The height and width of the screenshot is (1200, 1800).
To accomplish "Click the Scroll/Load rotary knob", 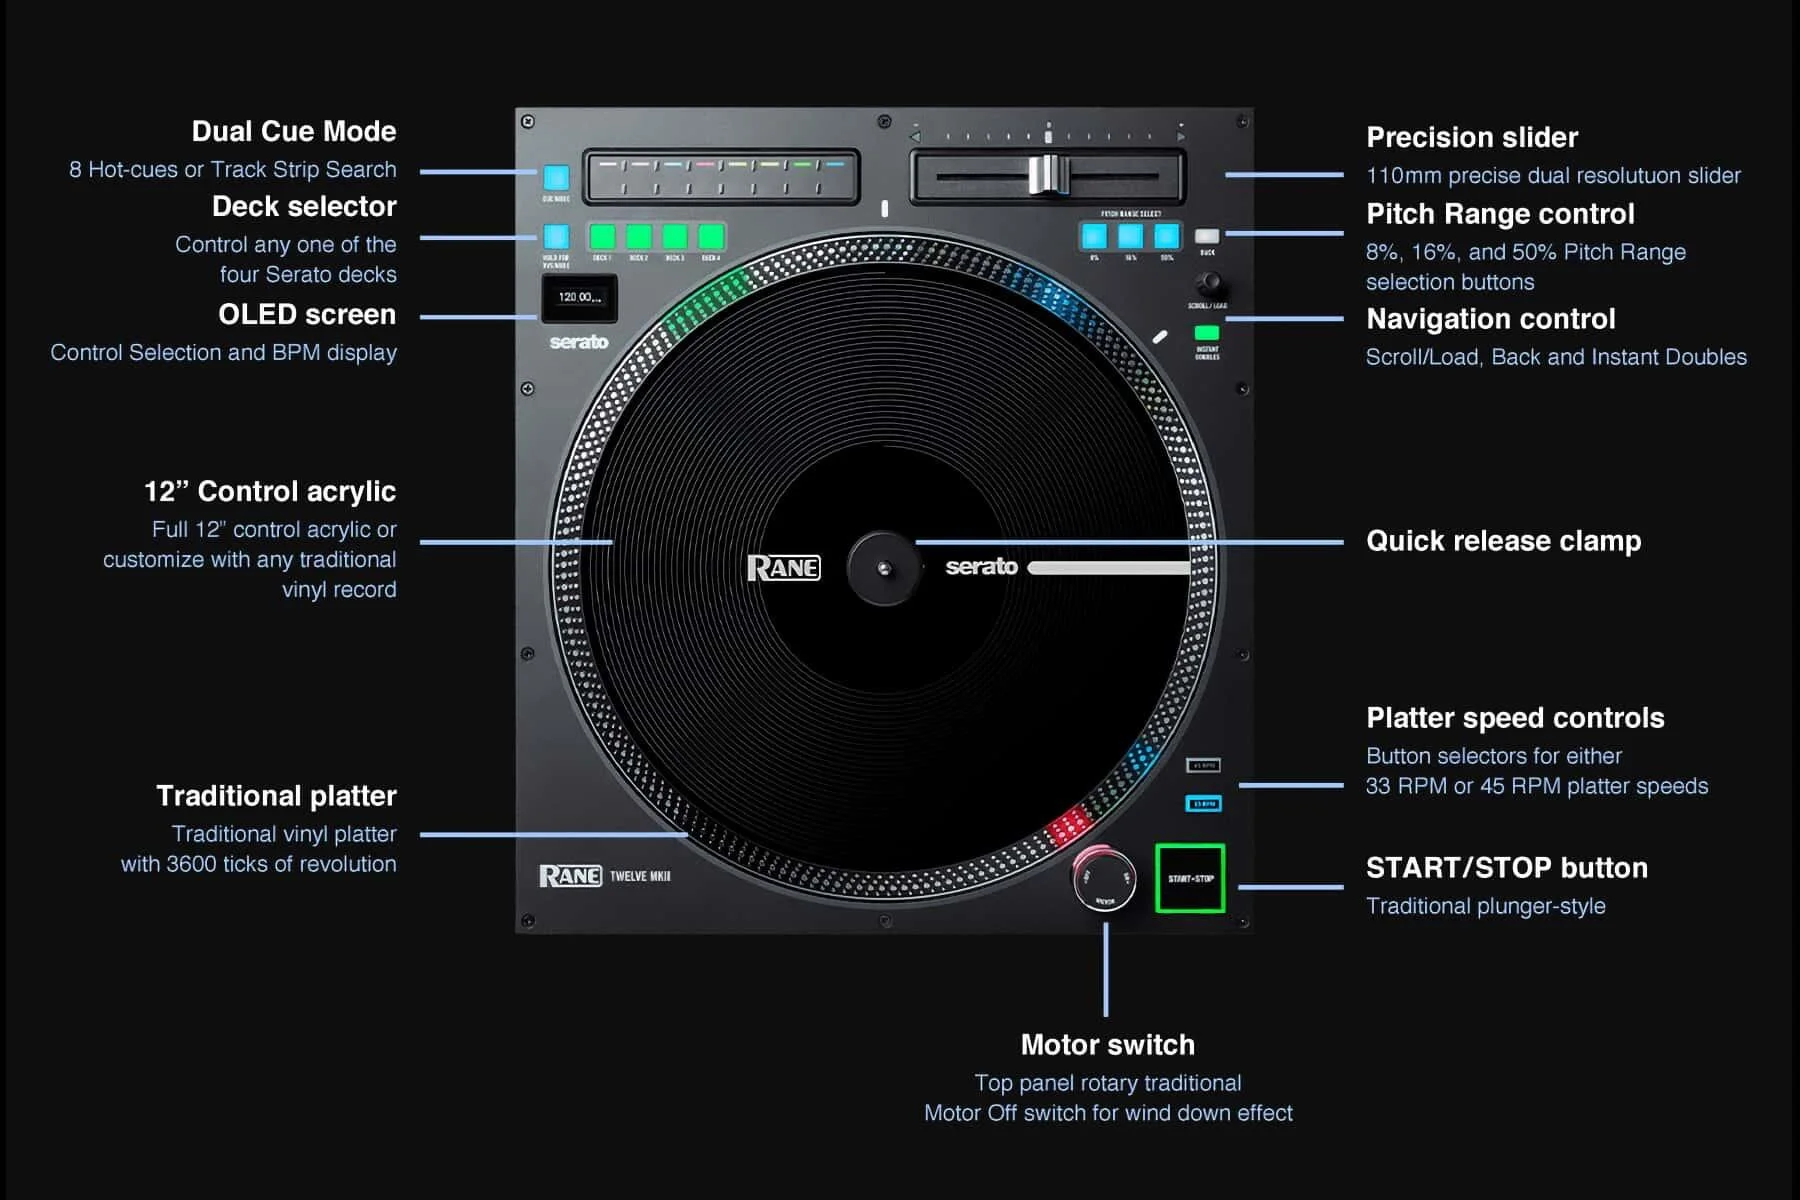I will (x=1208, y=283).
